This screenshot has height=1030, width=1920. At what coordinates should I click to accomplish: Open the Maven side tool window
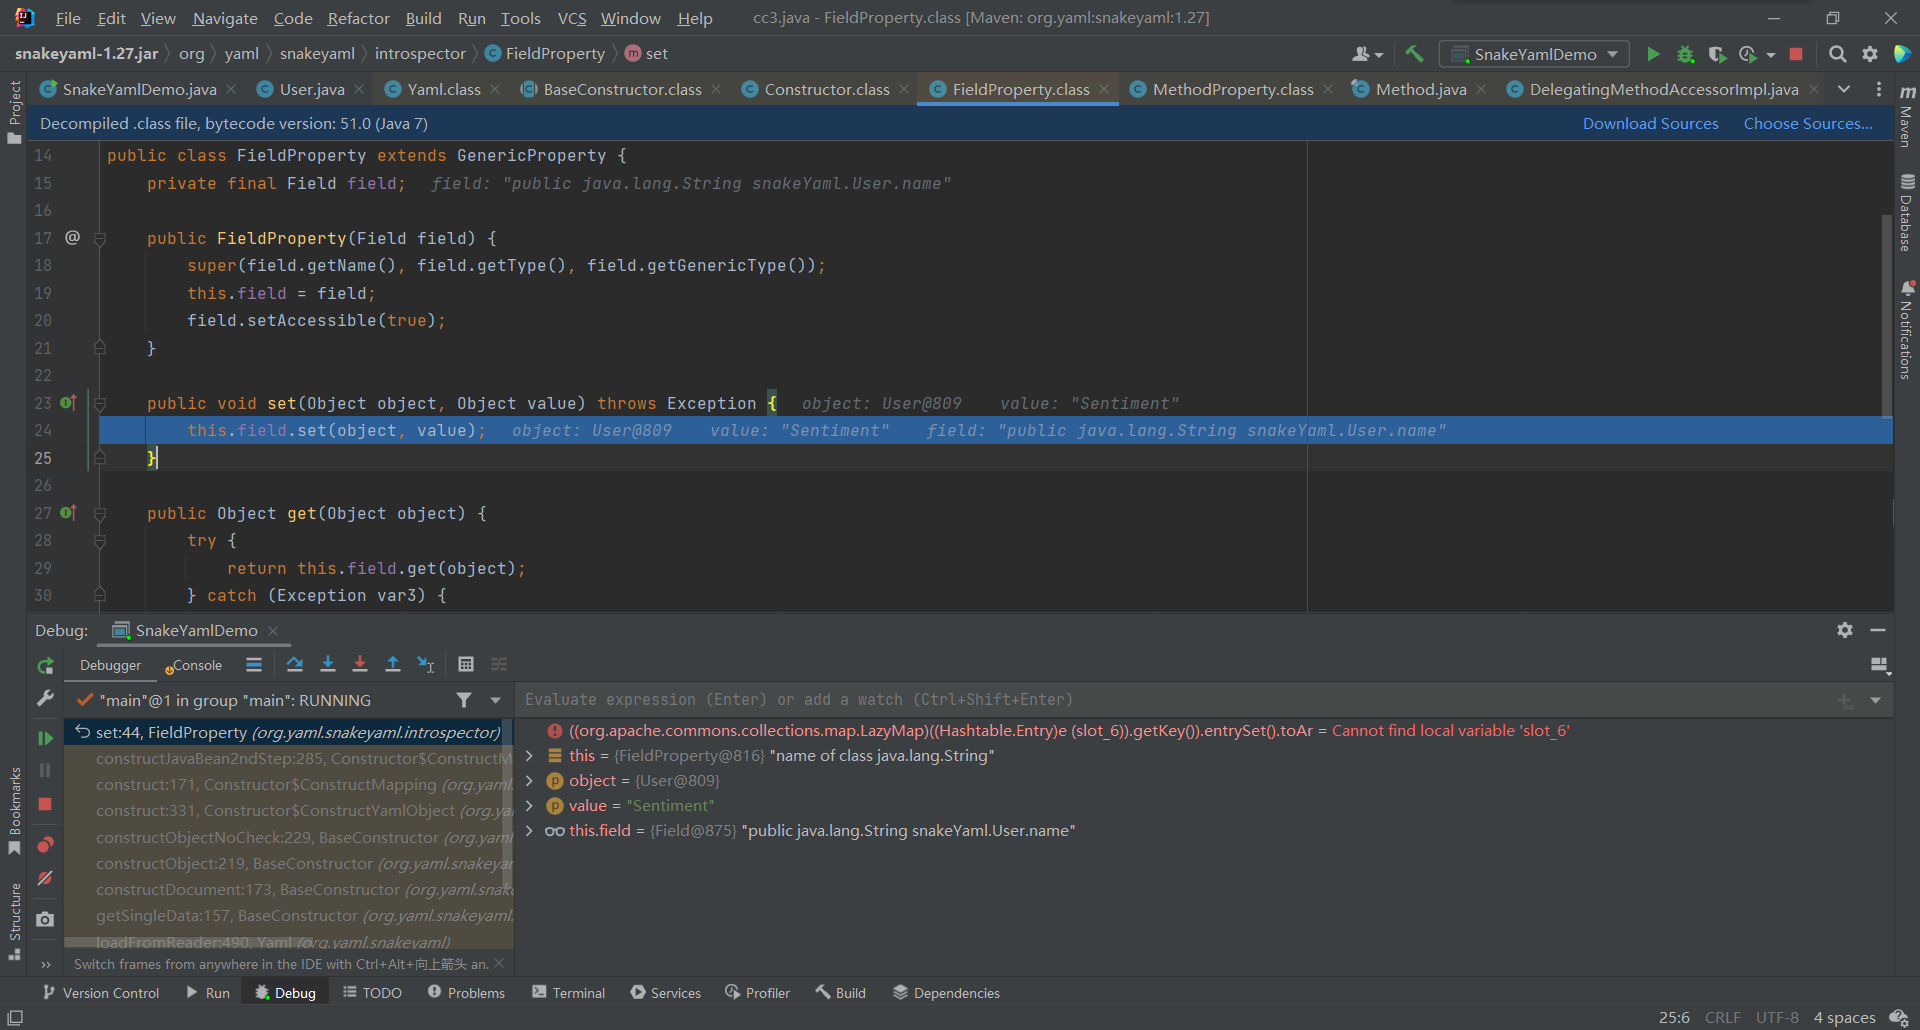[1907, 116]
